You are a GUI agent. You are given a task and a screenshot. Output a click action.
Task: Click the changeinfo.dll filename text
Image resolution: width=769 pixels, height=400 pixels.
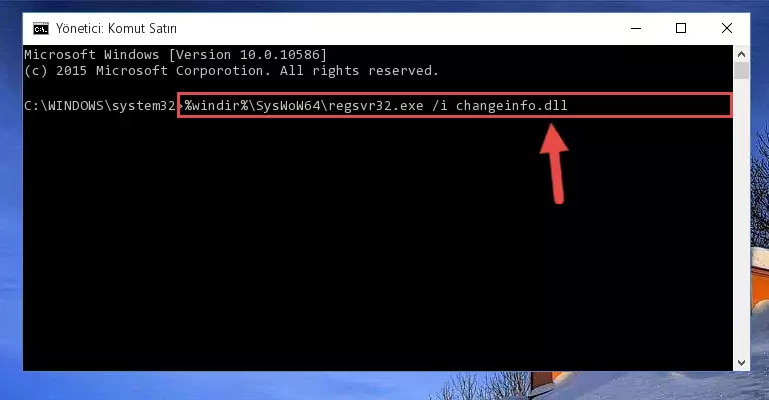[x=512, y=105]
